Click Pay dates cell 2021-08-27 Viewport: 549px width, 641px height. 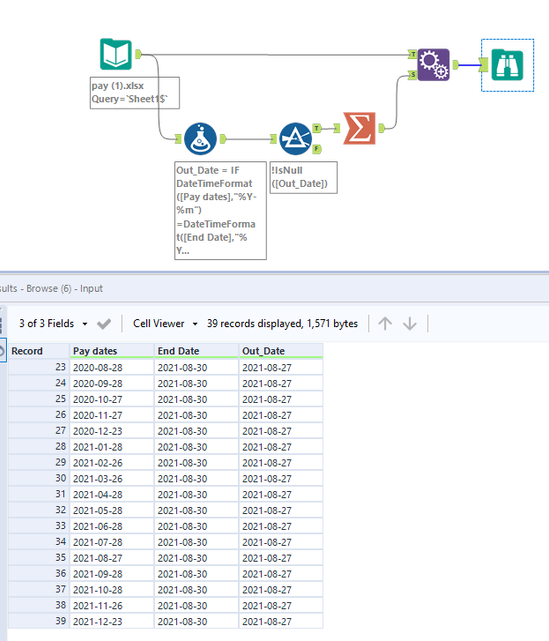click(112, 558)
